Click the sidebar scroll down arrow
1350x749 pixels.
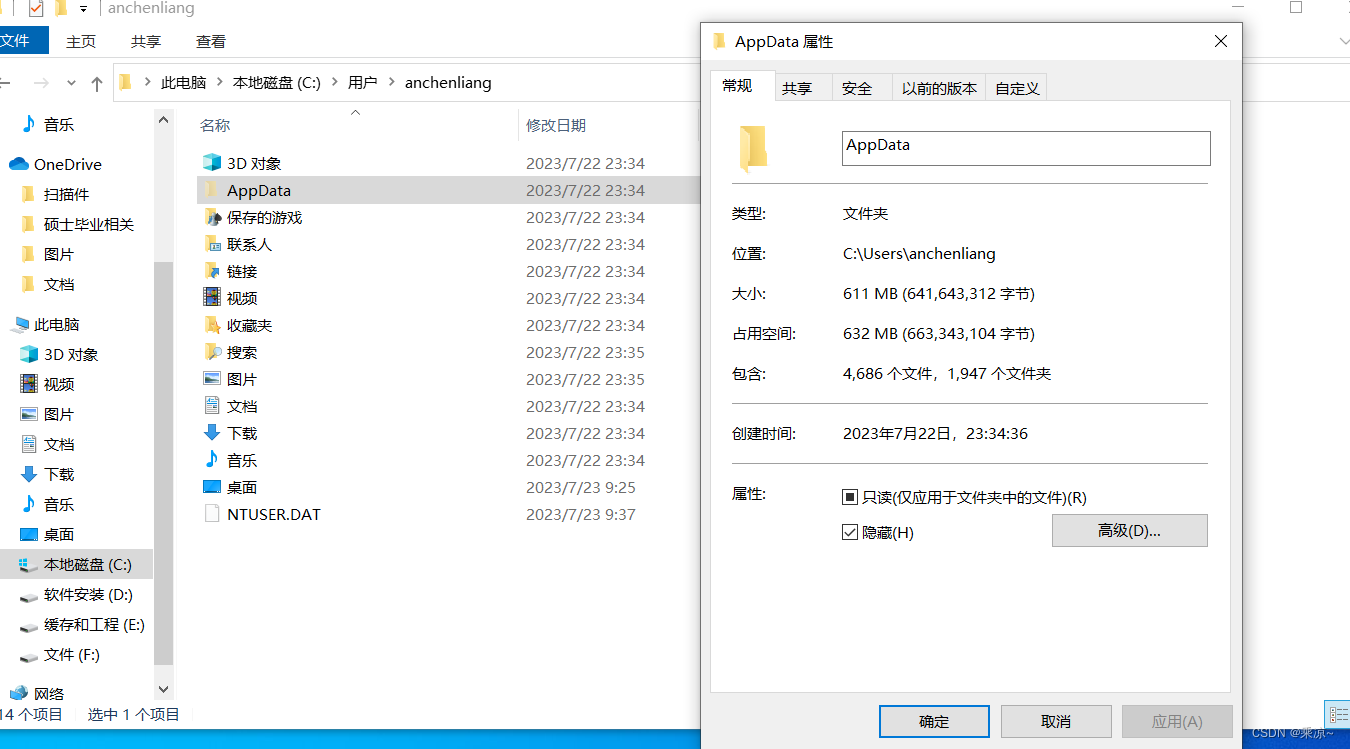pos(164,689)
